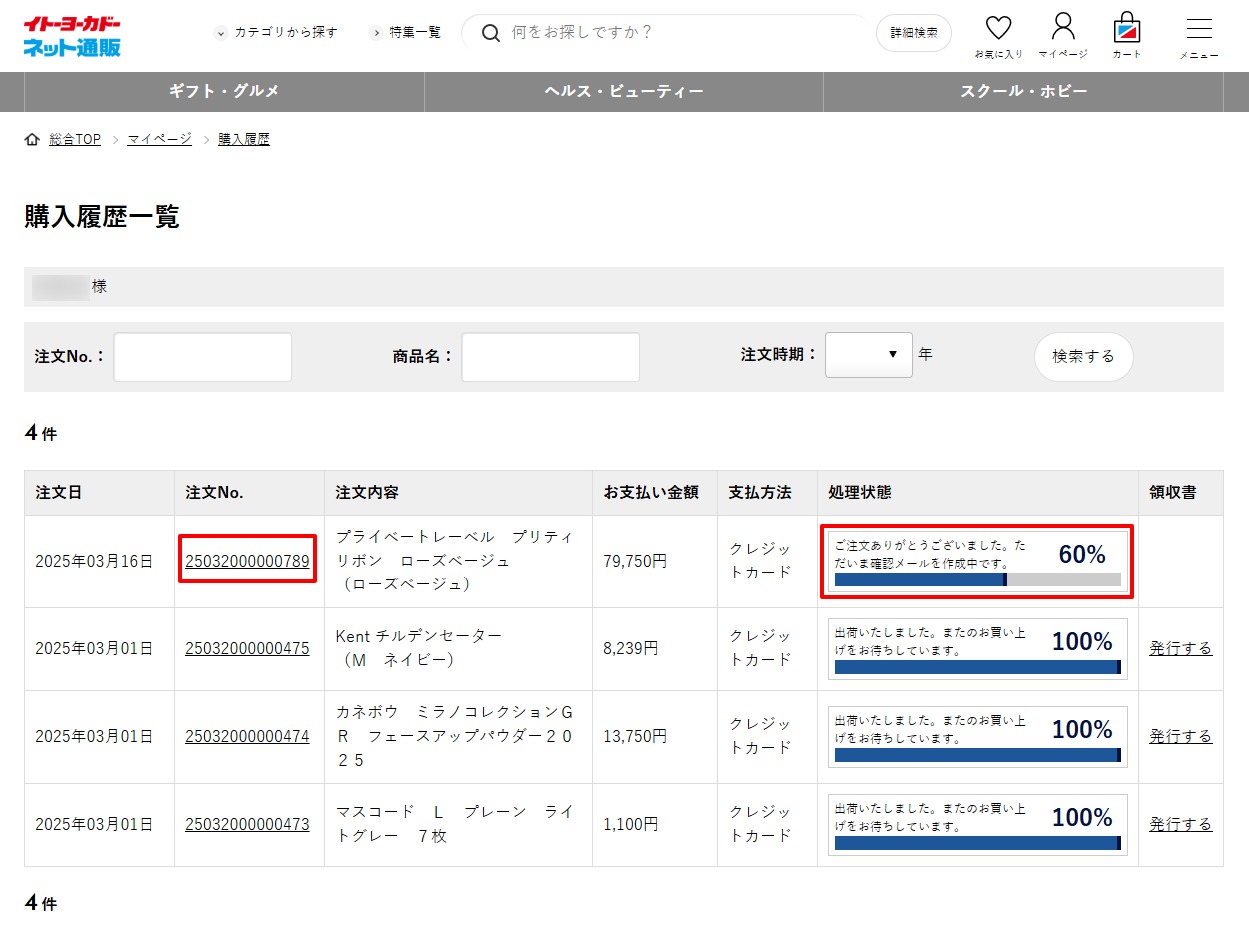The height and width of the screenshot is (928, 1249).
Task: Open the favorites heart icon
Action: point(998,29)
